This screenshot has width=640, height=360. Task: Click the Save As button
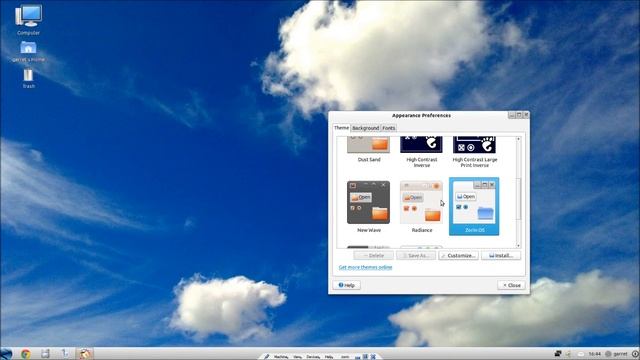pos(416,256)
